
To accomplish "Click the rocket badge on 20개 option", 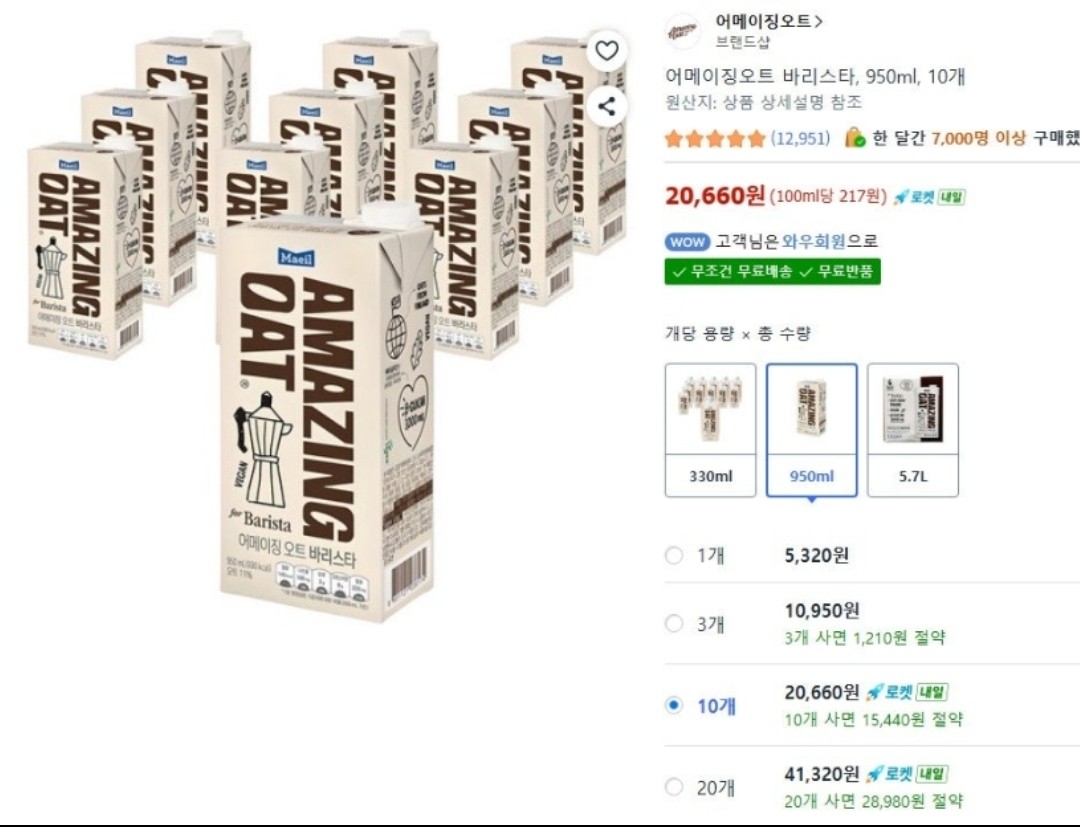I will tap(906, 774).
